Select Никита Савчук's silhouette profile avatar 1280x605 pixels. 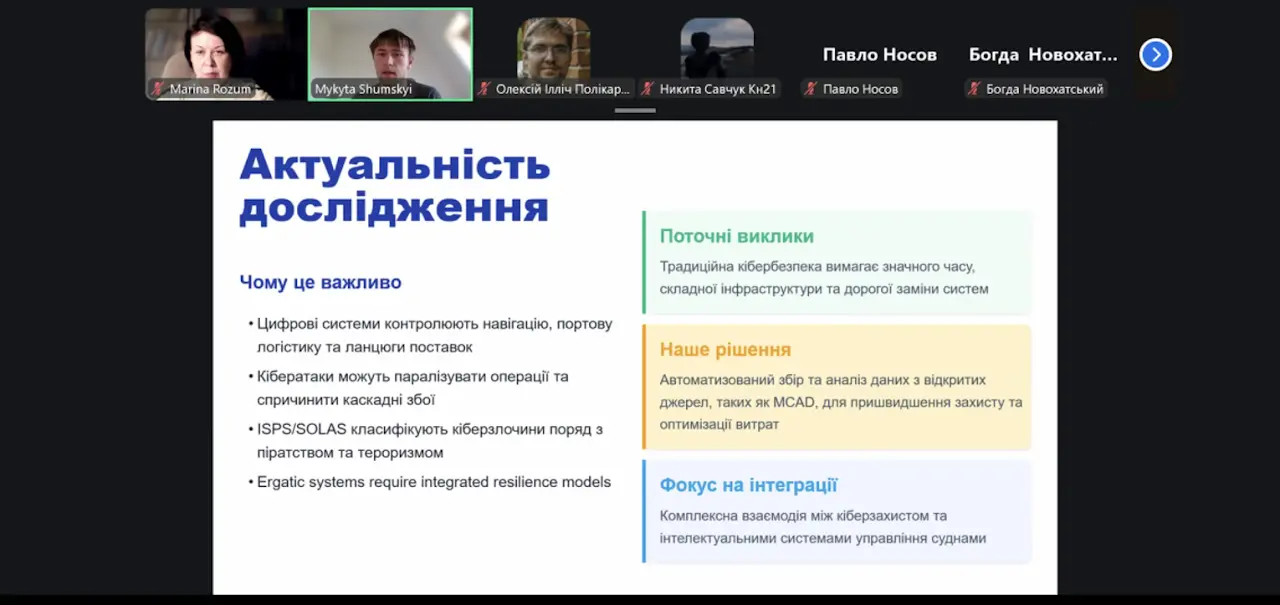717,48
